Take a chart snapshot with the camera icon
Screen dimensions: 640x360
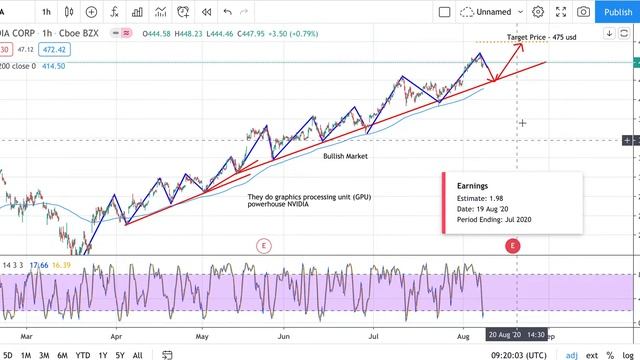pyautogui.click(x=583, y=12)
